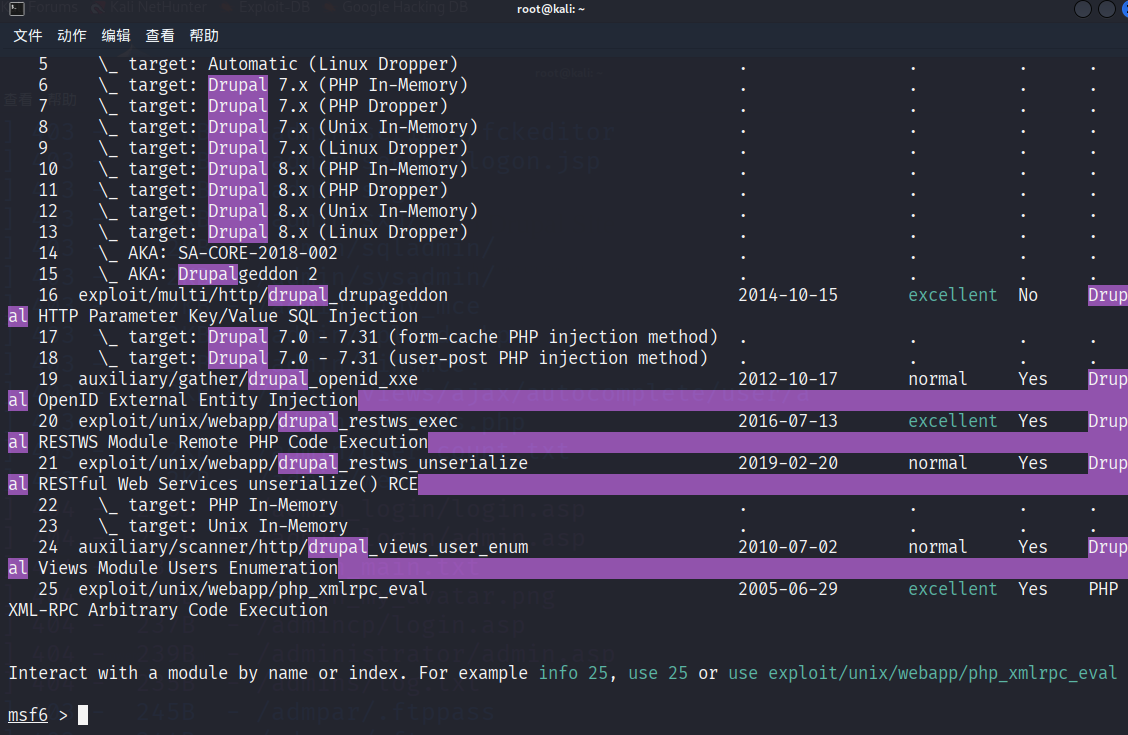The width and height of the screenshot is (1128, 735).
Task: Click the date 2012-10-17
Action: pos(788,379)
